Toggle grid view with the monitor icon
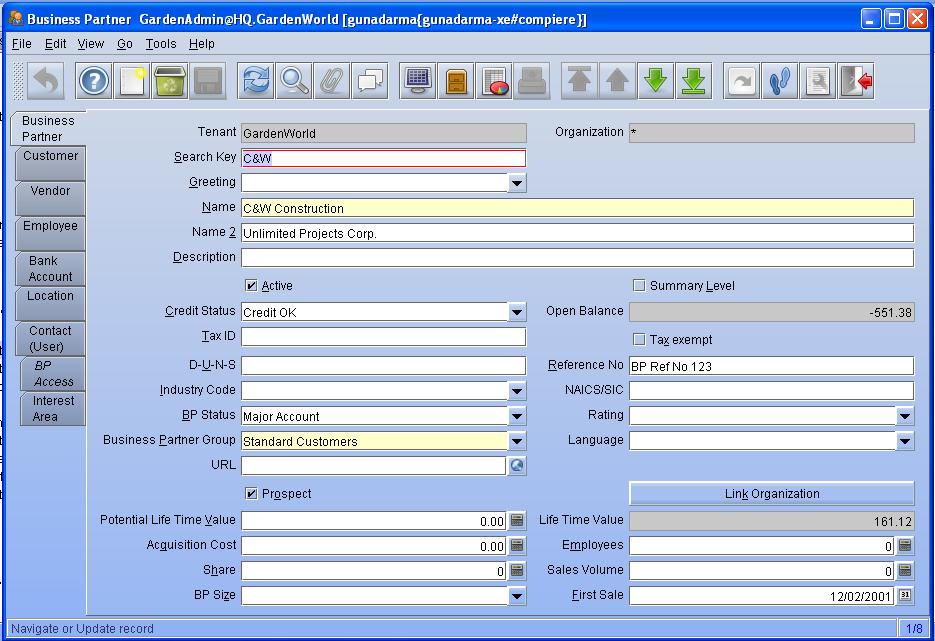This screenshot has width=935, height=641. pyautogui.click(x=417, y=80)
